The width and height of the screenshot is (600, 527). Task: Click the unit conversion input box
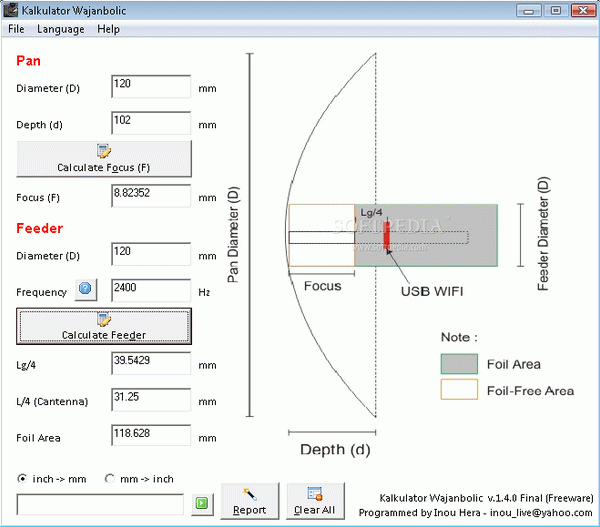tap(100, 504)
